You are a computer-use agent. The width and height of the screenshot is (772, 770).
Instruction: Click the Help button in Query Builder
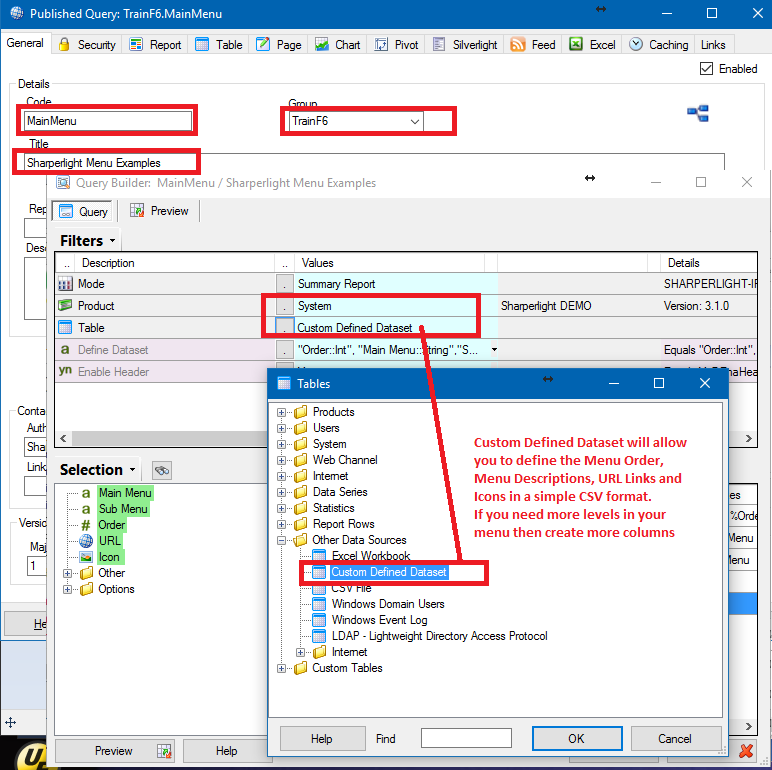pos(226,750)
